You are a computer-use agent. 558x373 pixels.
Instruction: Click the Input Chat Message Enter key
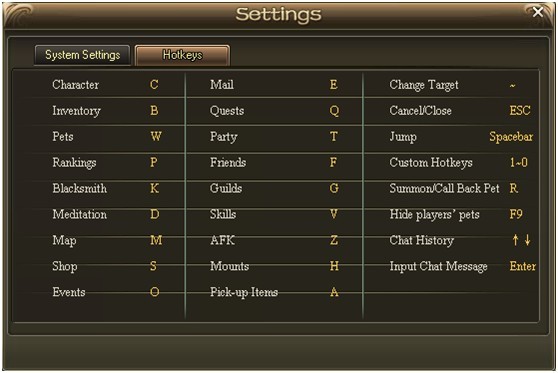pos(522,266)
